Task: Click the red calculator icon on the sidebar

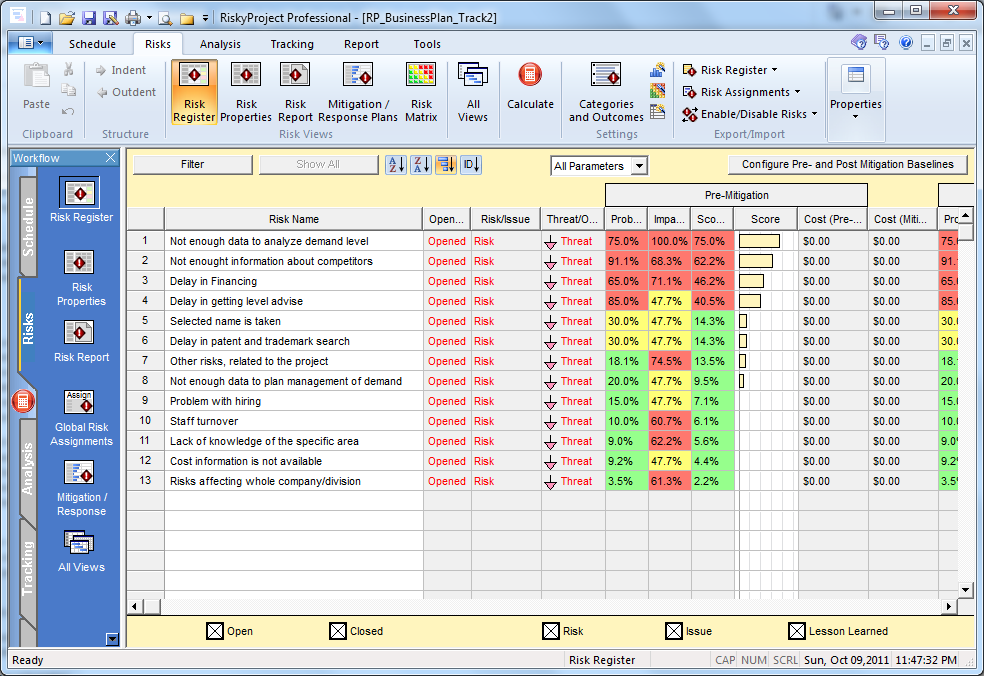Action: pyautogui.click(x=23, y=402)
